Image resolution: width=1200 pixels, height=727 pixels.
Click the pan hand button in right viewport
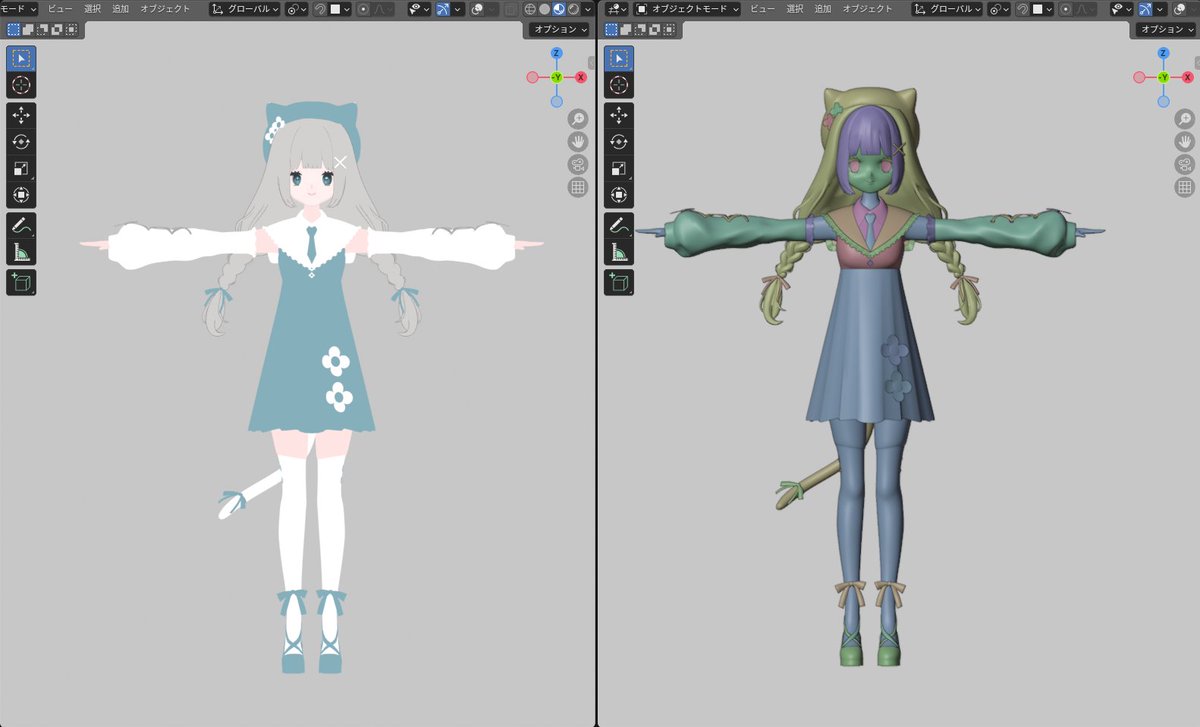(1185, 141)
